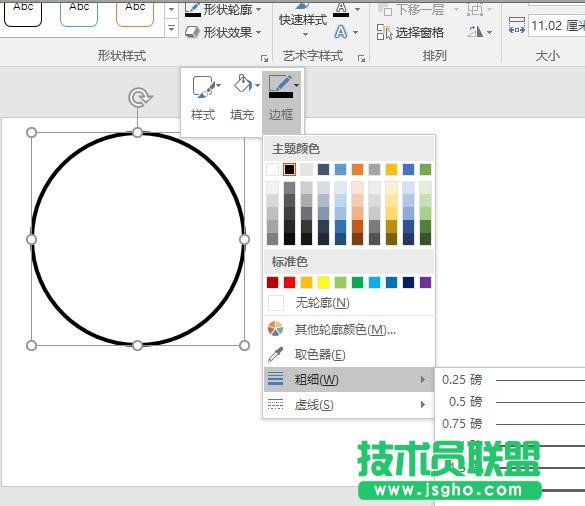
Task: Pick the yellow standard color
Action: (x=323, y=282)
